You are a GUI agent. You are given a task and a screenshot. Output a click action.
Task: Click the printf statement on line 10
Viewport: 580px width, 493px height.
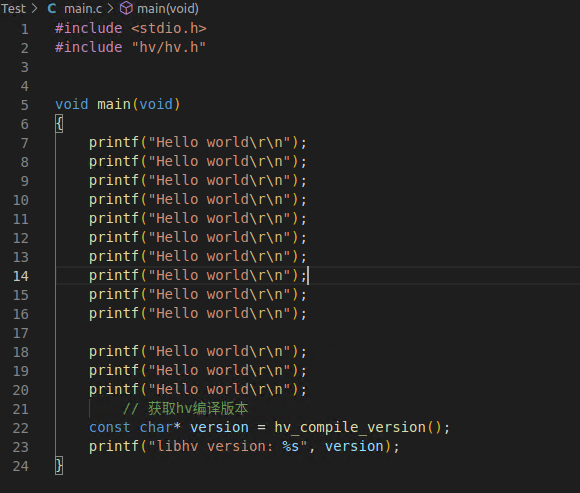198,199
